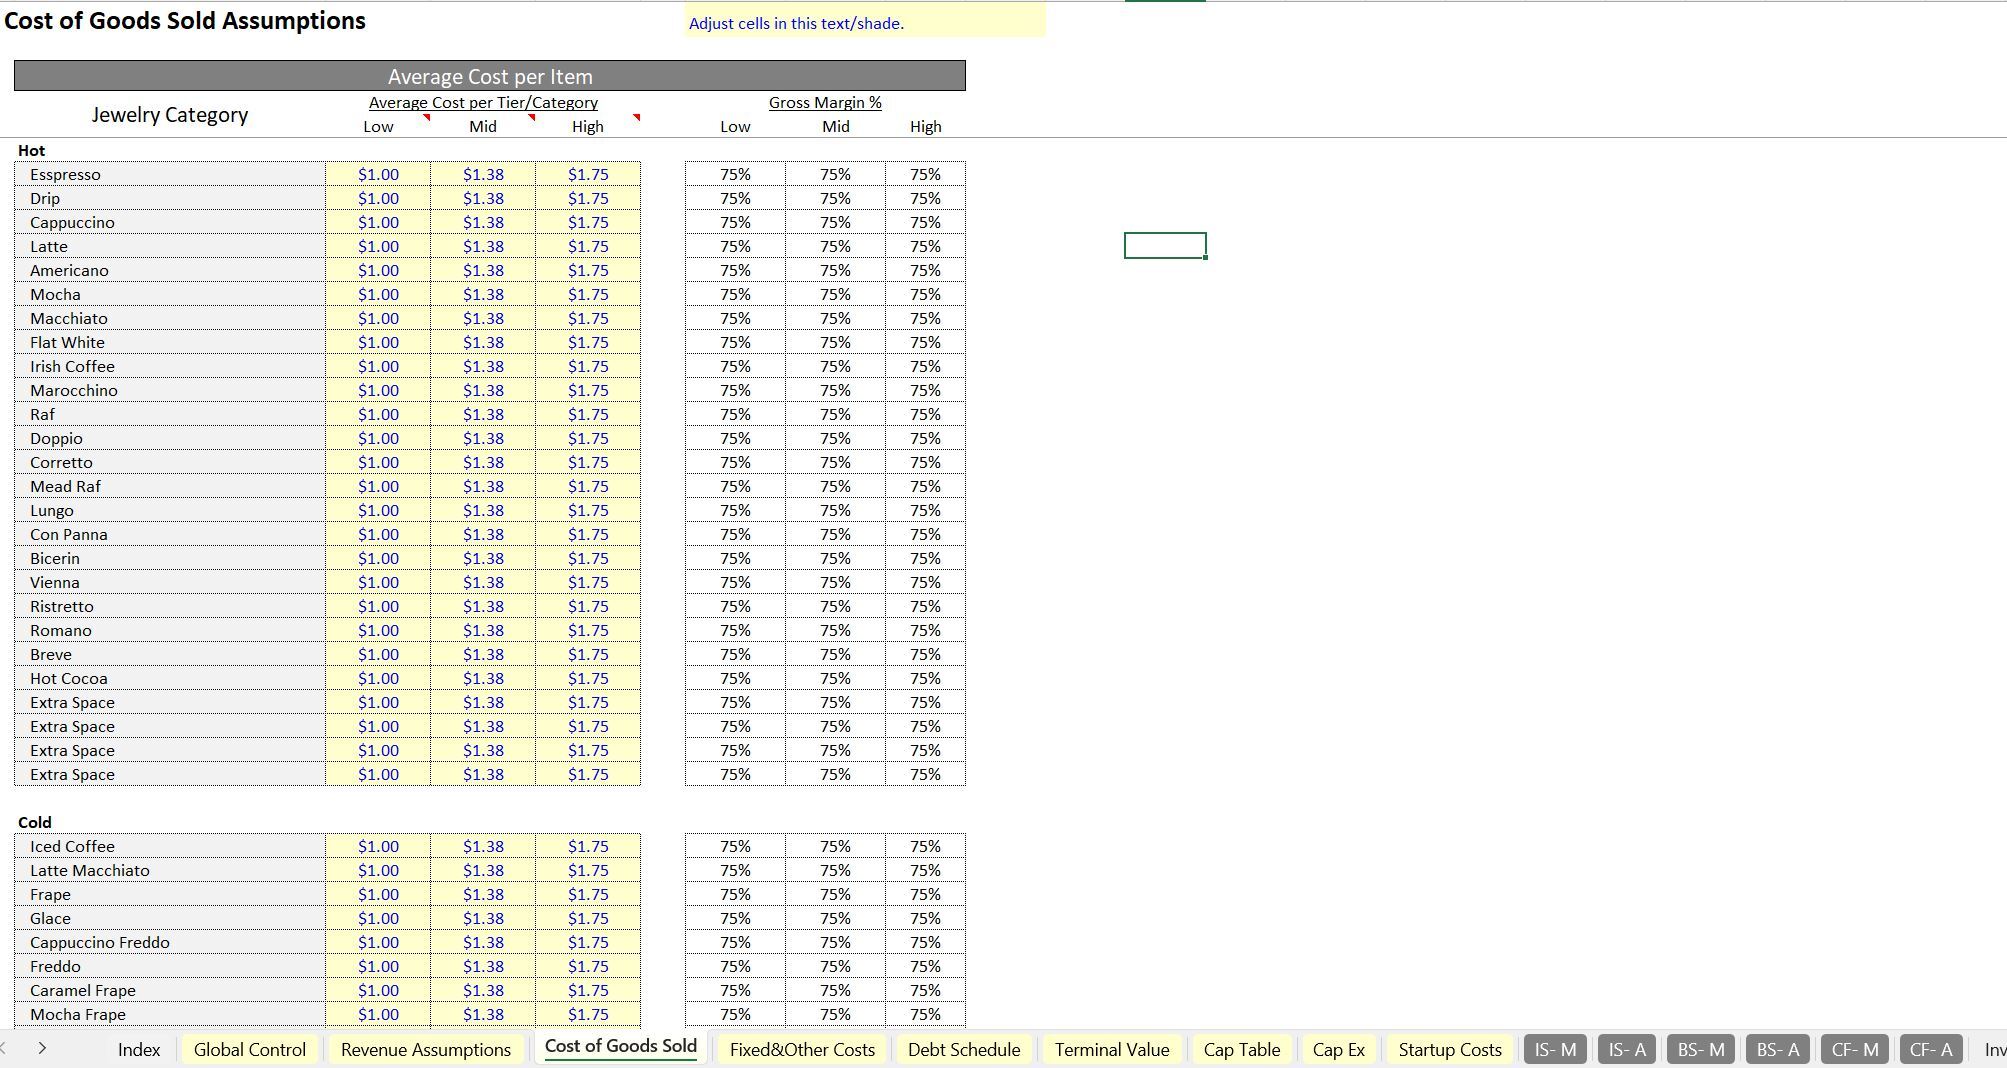Switch to Global Control sheet tab
The width and height of the screenshot is (2007, 1068).
click(250, 1049)
